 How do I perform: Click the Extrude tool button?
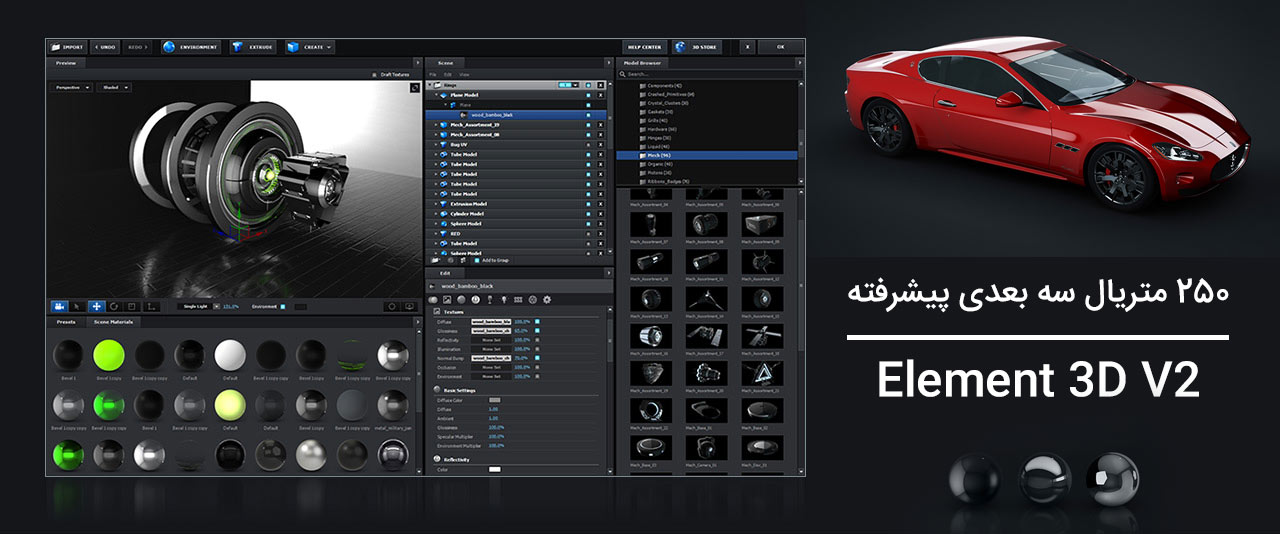253,47
